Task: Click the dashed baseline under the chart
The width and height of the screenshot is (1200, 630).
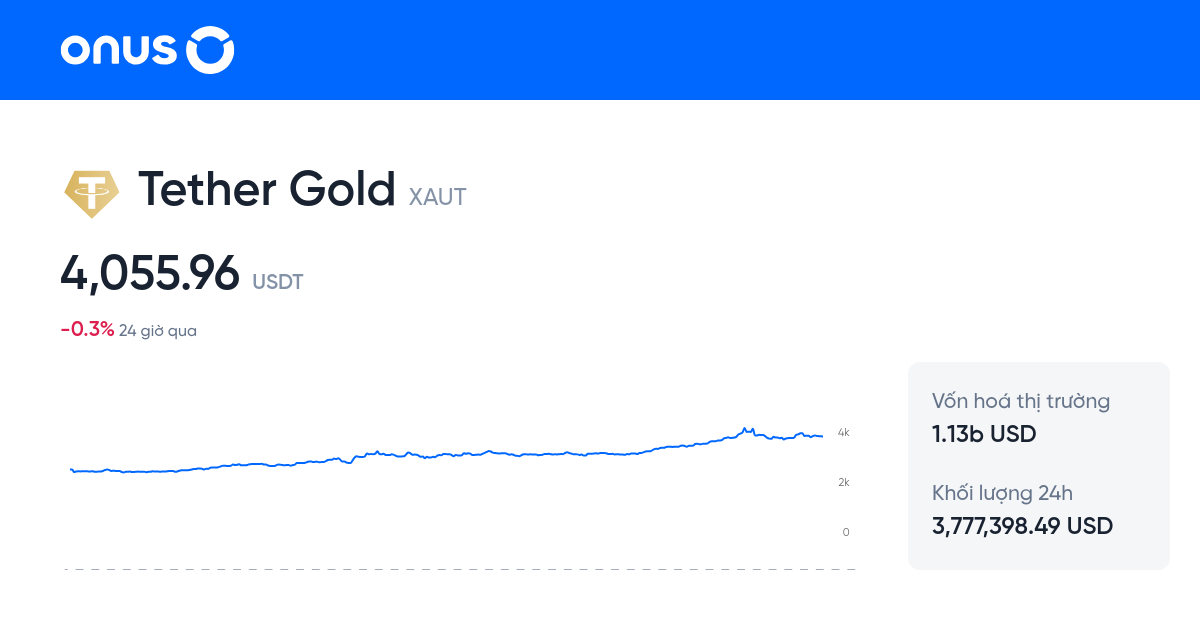Action: pyautogui.click(x=455, y=570)
